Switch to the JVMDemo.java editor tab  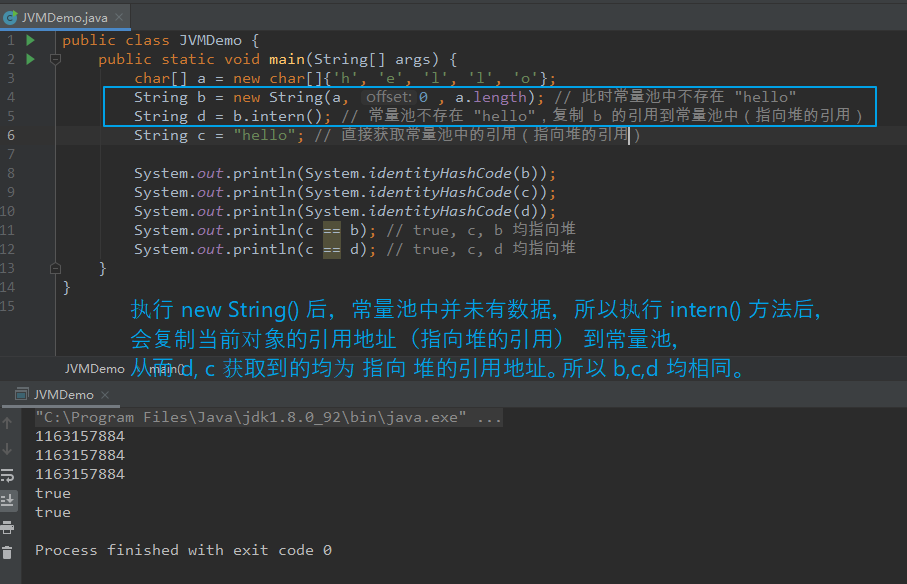pyautogui.click(x=64, y=17)
